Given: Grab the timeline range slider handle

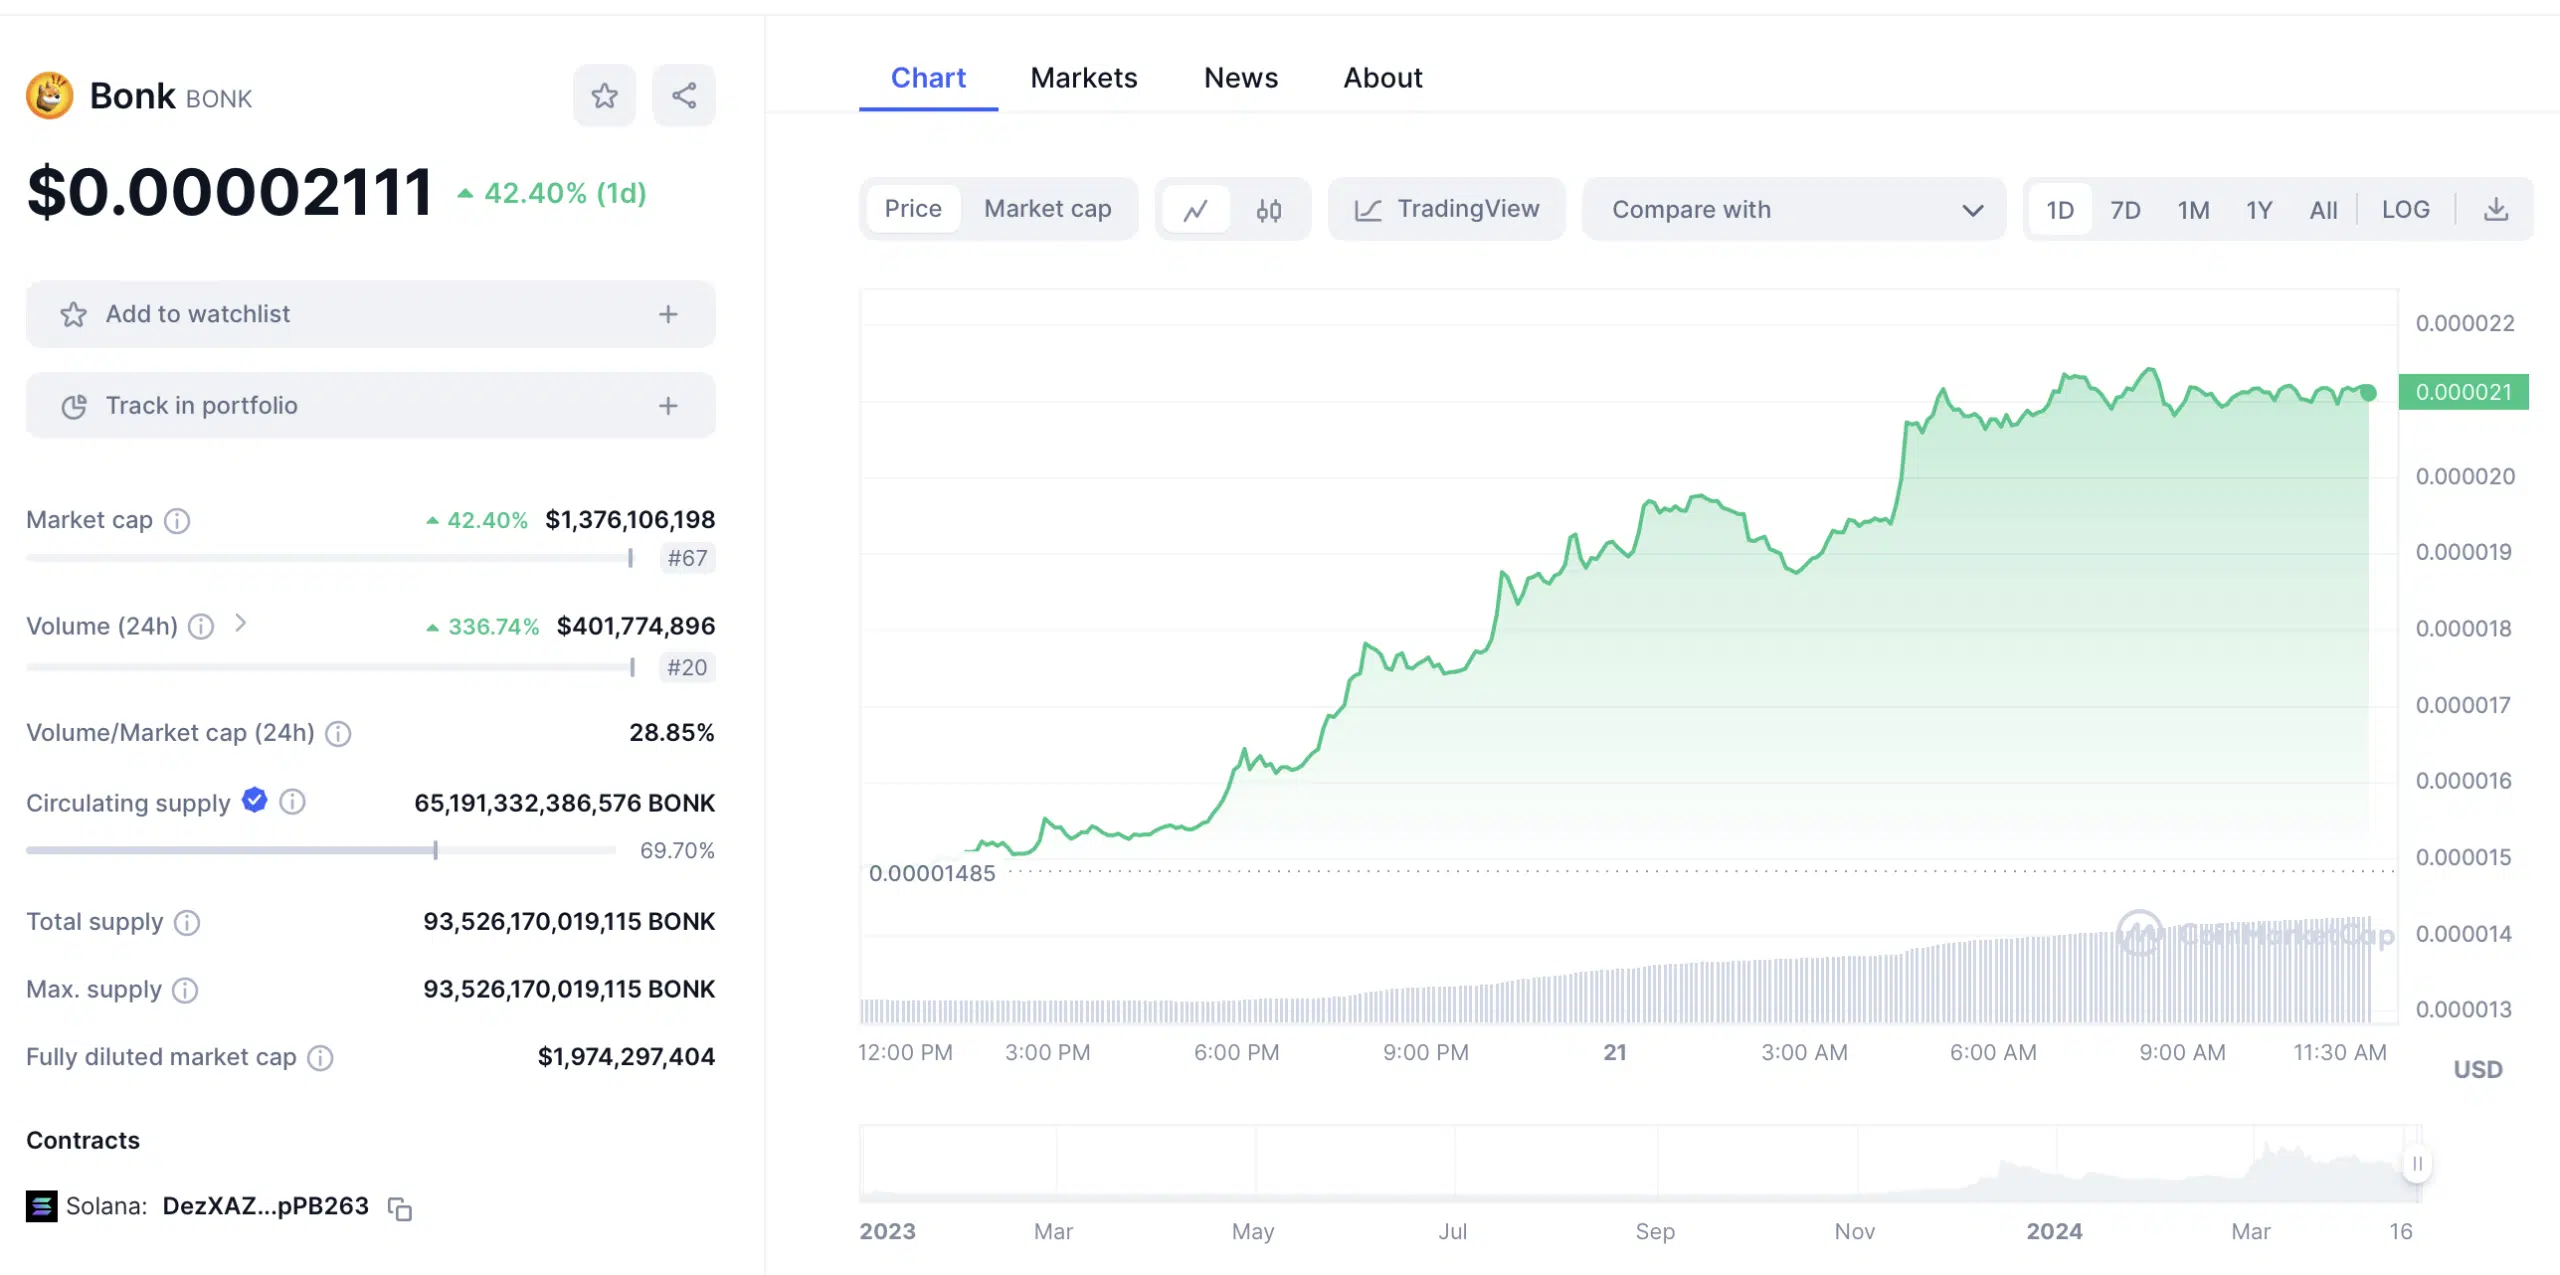Looking at the screenshot, I should click(x=2417, y=1164).
